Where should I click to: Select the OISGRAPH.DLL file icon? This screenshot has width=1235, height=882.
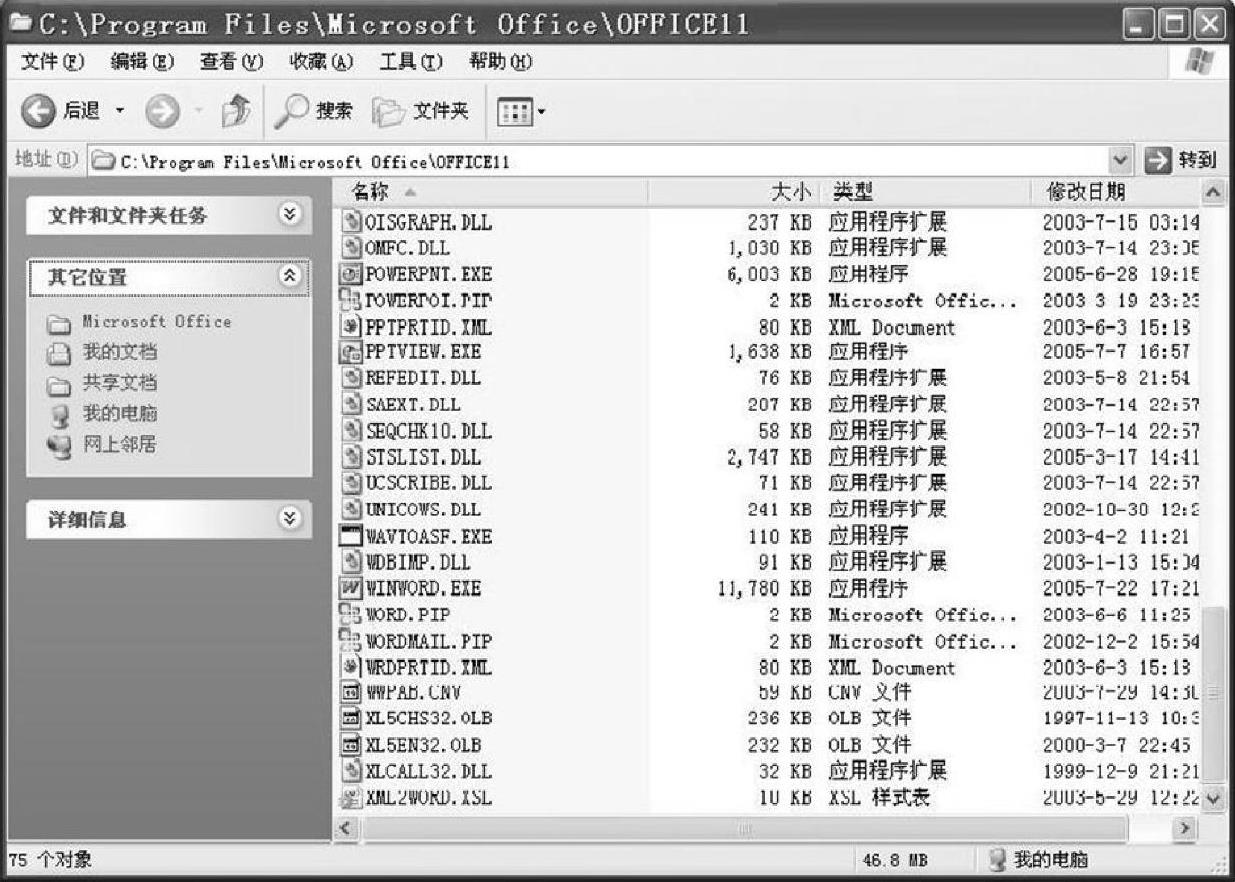point(351,222)
